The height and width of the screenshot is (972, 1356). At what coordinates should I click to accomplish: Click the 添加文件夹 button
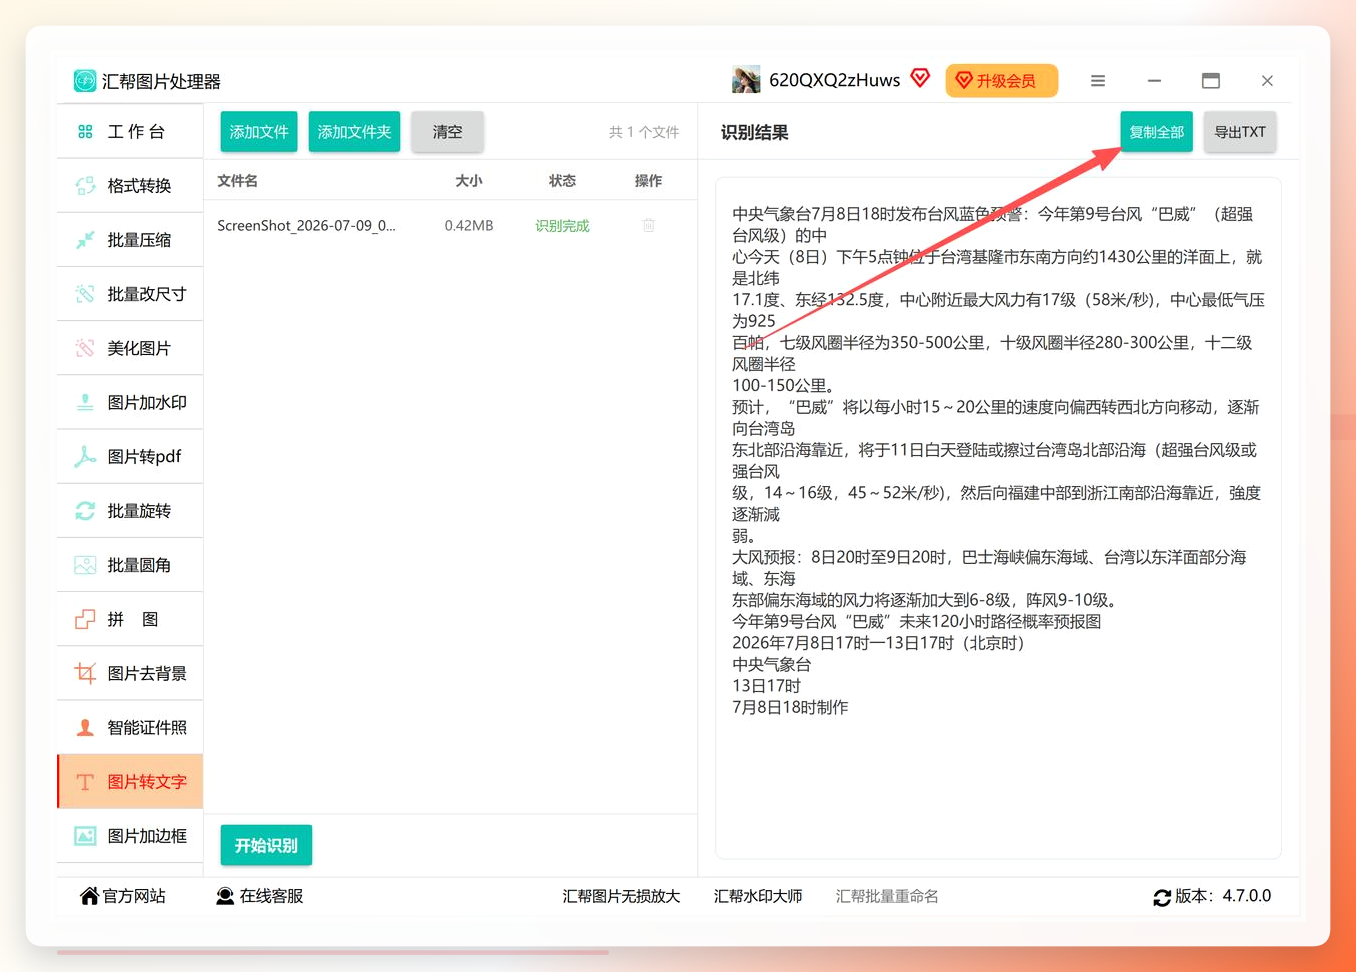354,132
